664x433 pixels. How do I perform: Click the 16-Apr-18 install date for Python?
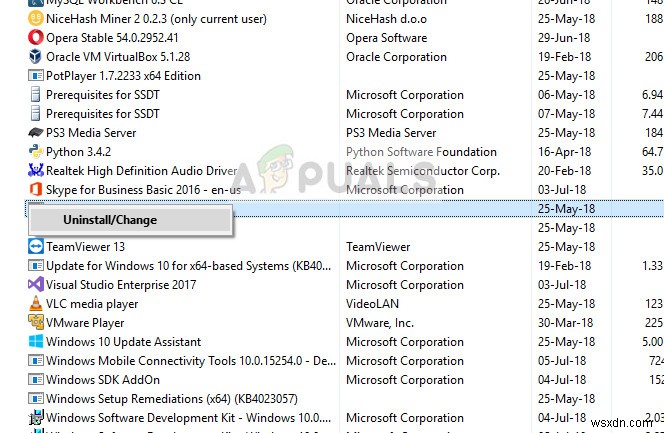pyautogui.click(x=565, y=152)
